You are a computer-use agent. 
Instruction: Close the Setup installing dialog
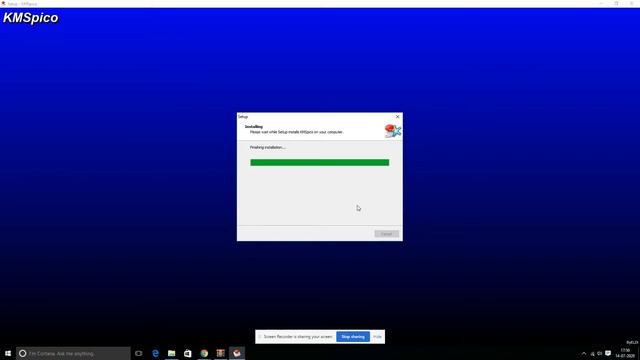tap(398, 117)
